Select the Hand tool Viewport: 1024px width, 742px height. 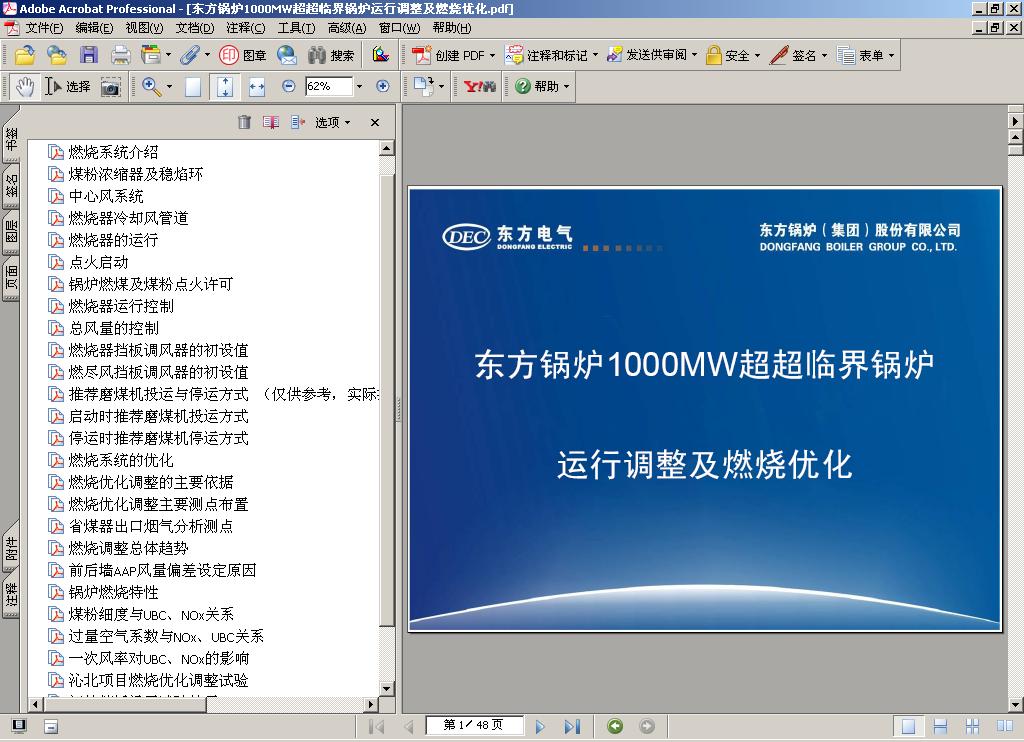(x=25, y=86)
